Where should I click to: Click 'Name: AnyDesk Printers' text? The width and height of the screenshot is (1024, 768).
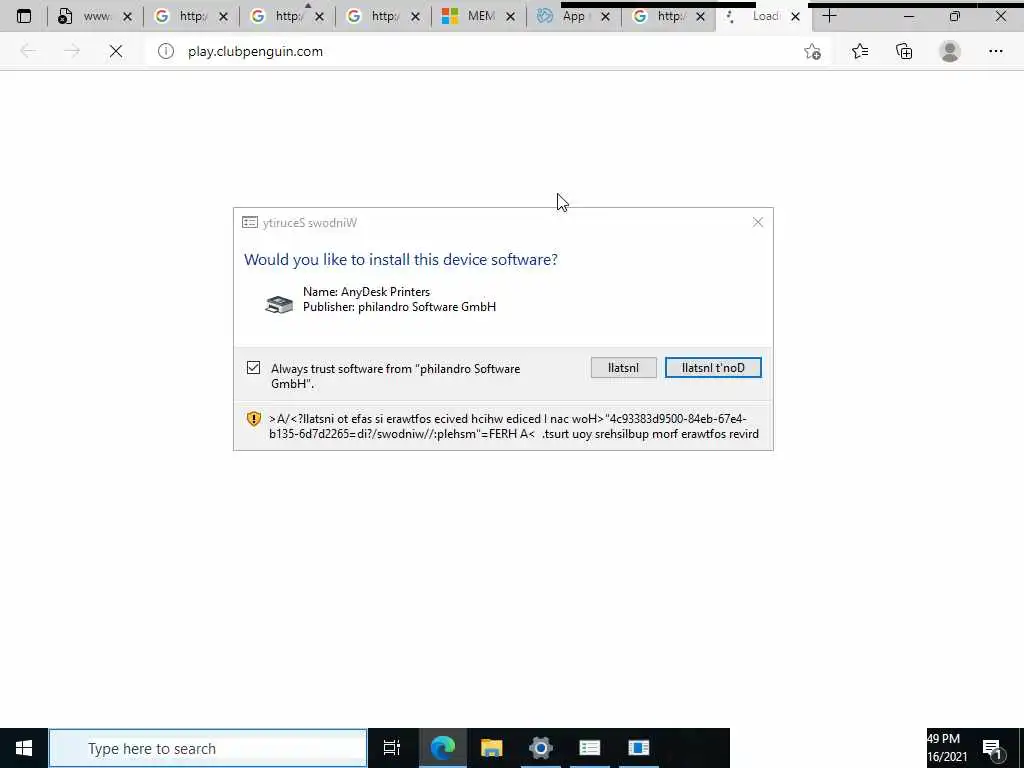coord(366,292)
